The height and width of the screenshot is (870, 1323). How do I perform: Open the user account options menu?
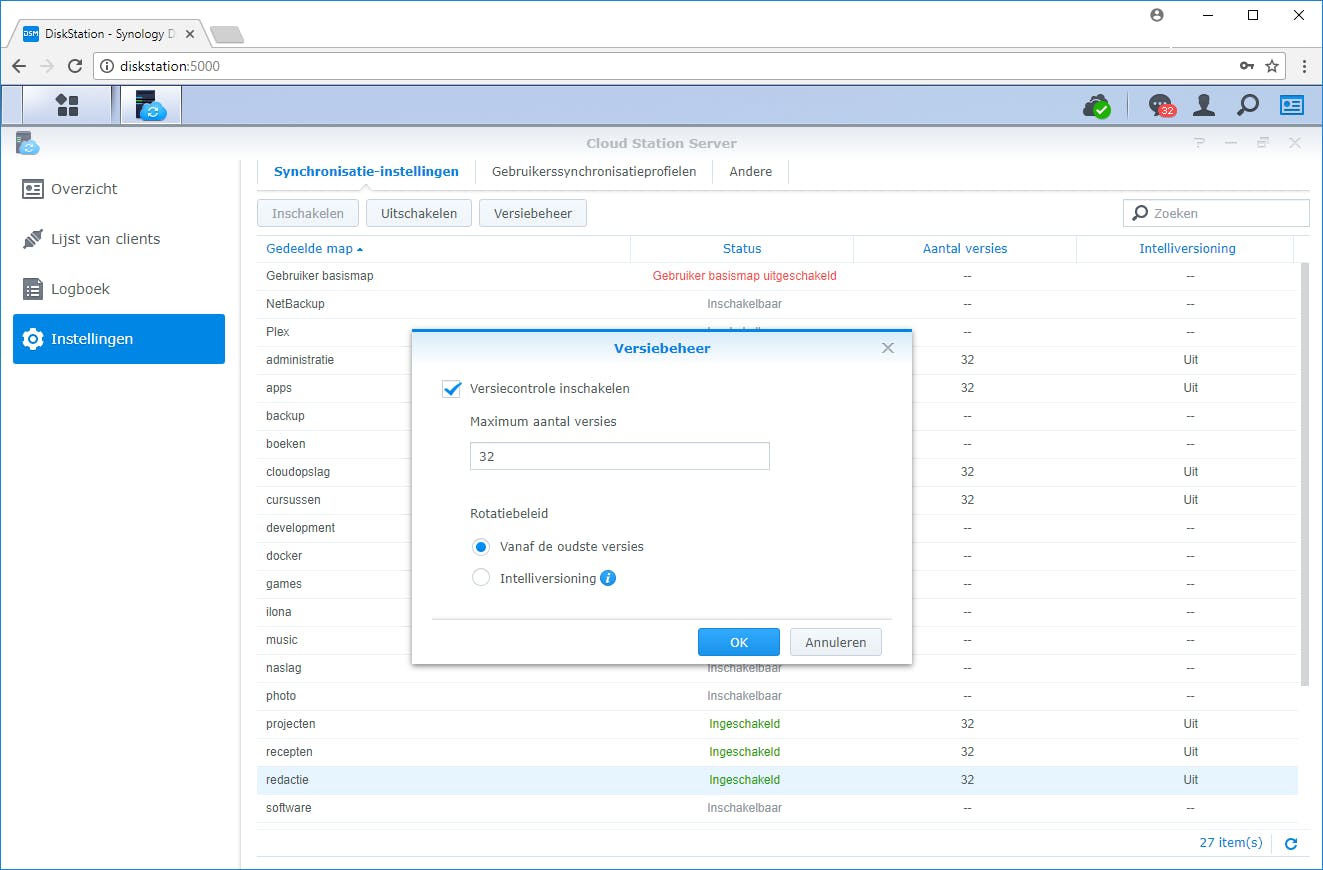click(1203, 104)
